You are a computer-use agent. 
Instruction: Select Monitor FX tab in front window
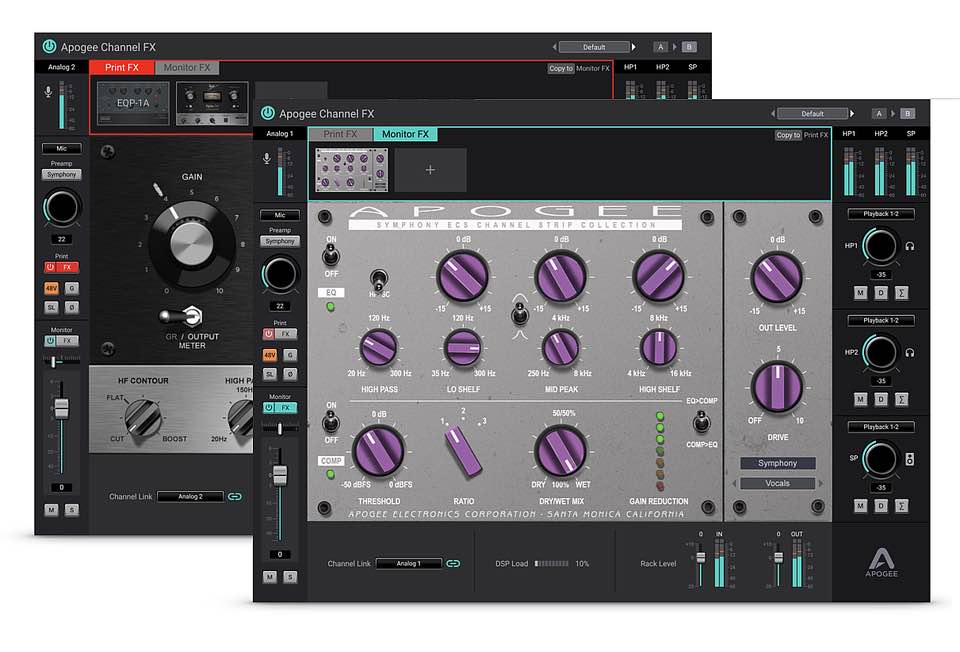click(x=405, y=134)
